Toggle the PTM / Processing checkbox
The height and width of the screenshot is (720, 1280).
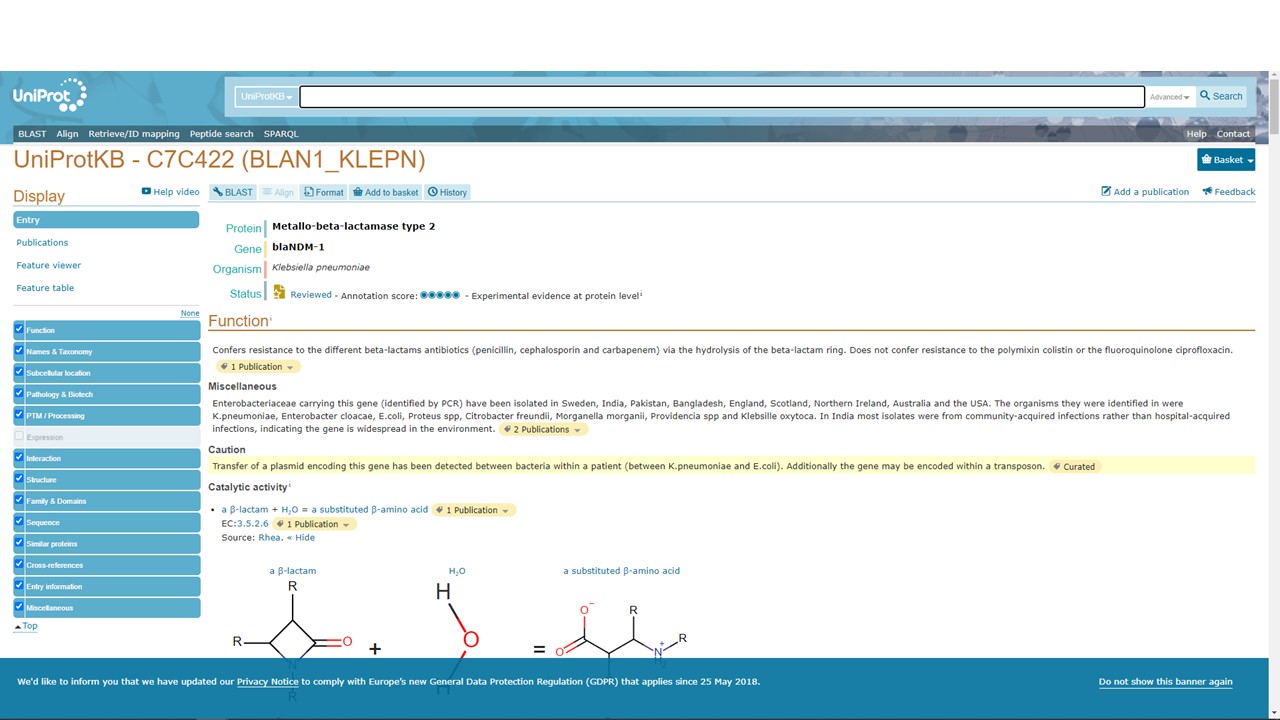pos(19,415)
